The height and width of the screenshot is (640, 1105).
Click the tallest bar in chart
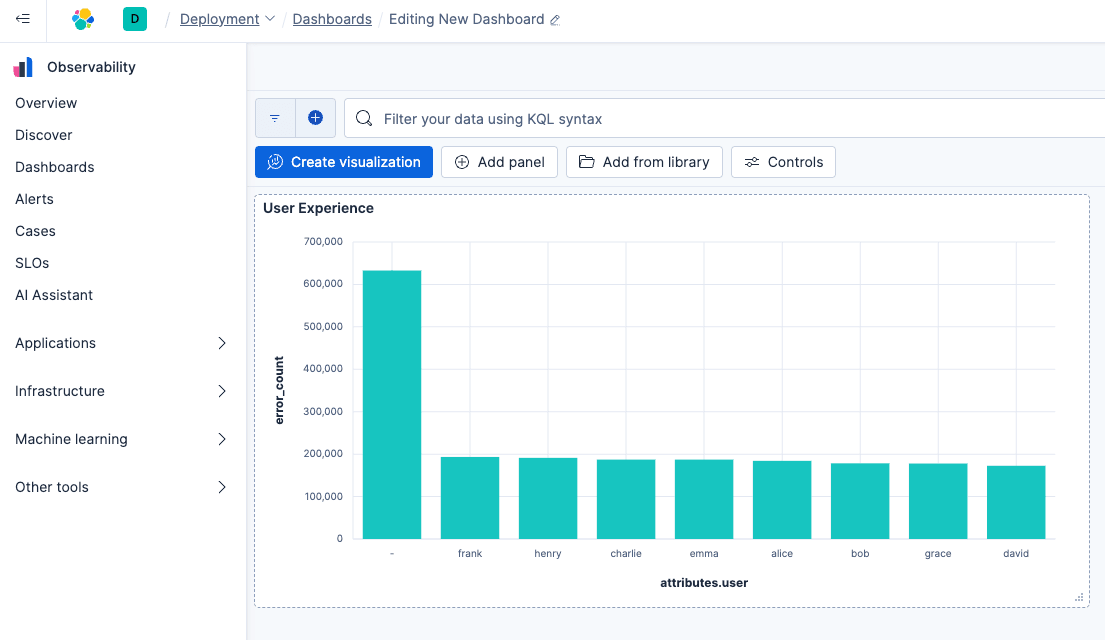tap(391, 405)
